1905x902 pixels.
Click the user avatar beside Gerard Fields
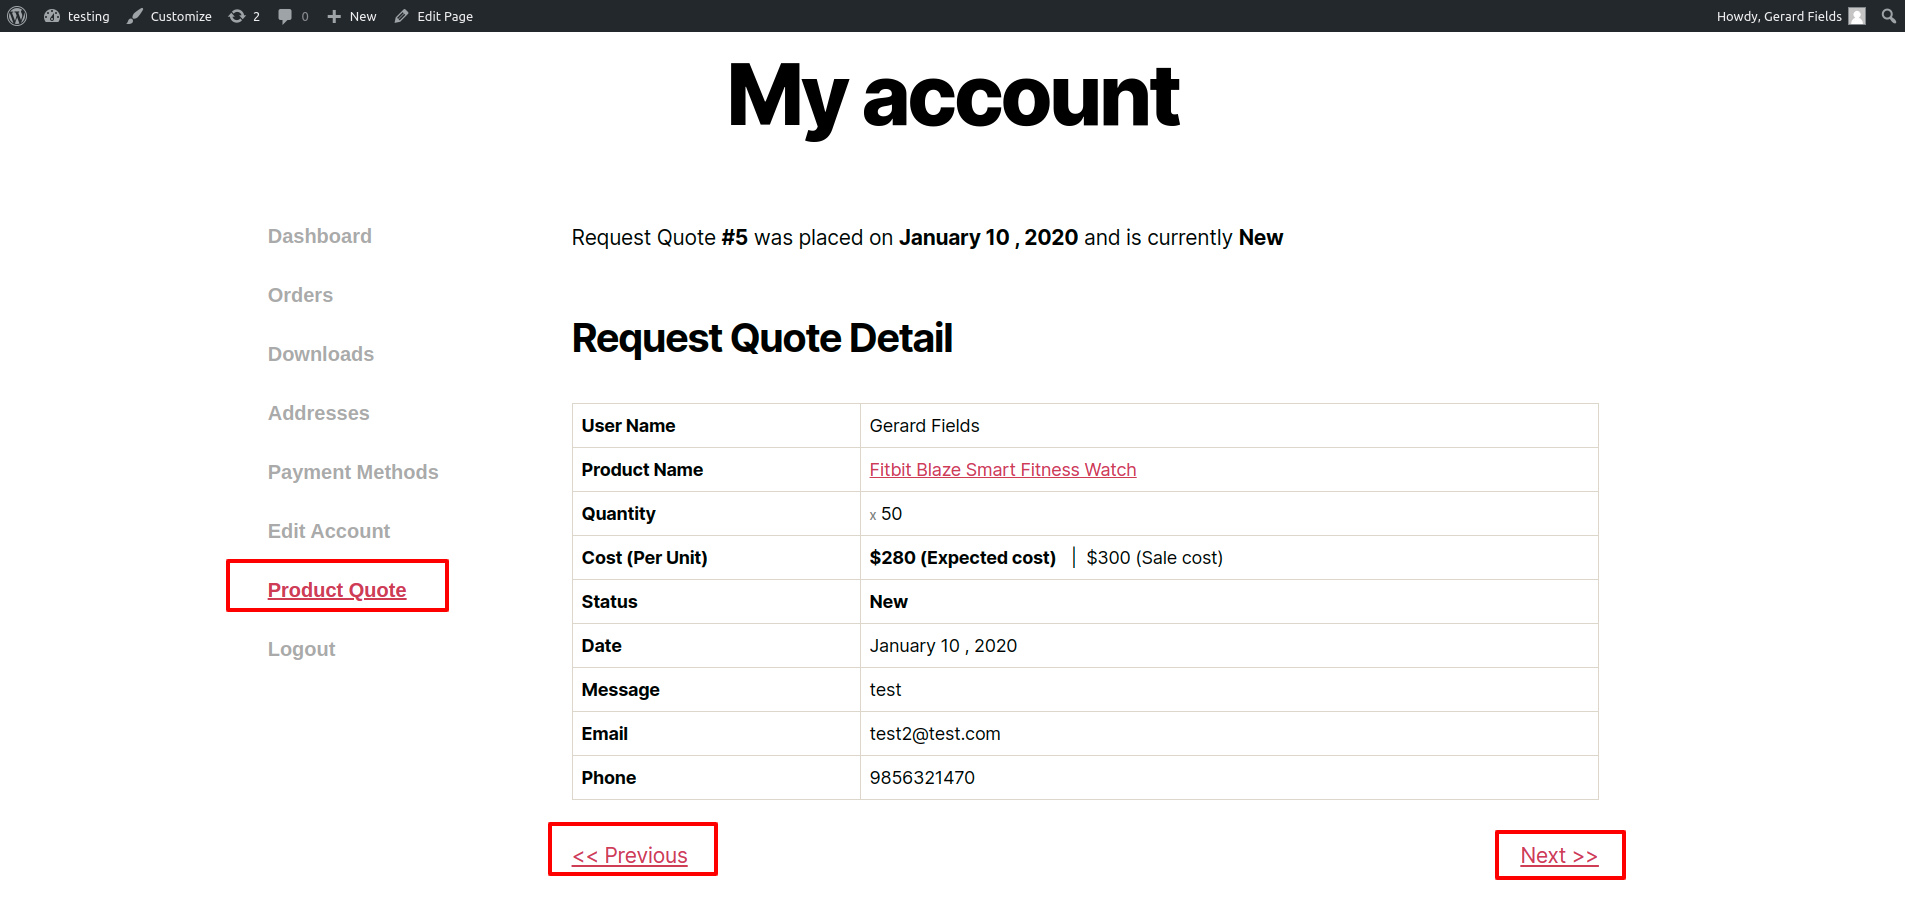point(1857,16)
